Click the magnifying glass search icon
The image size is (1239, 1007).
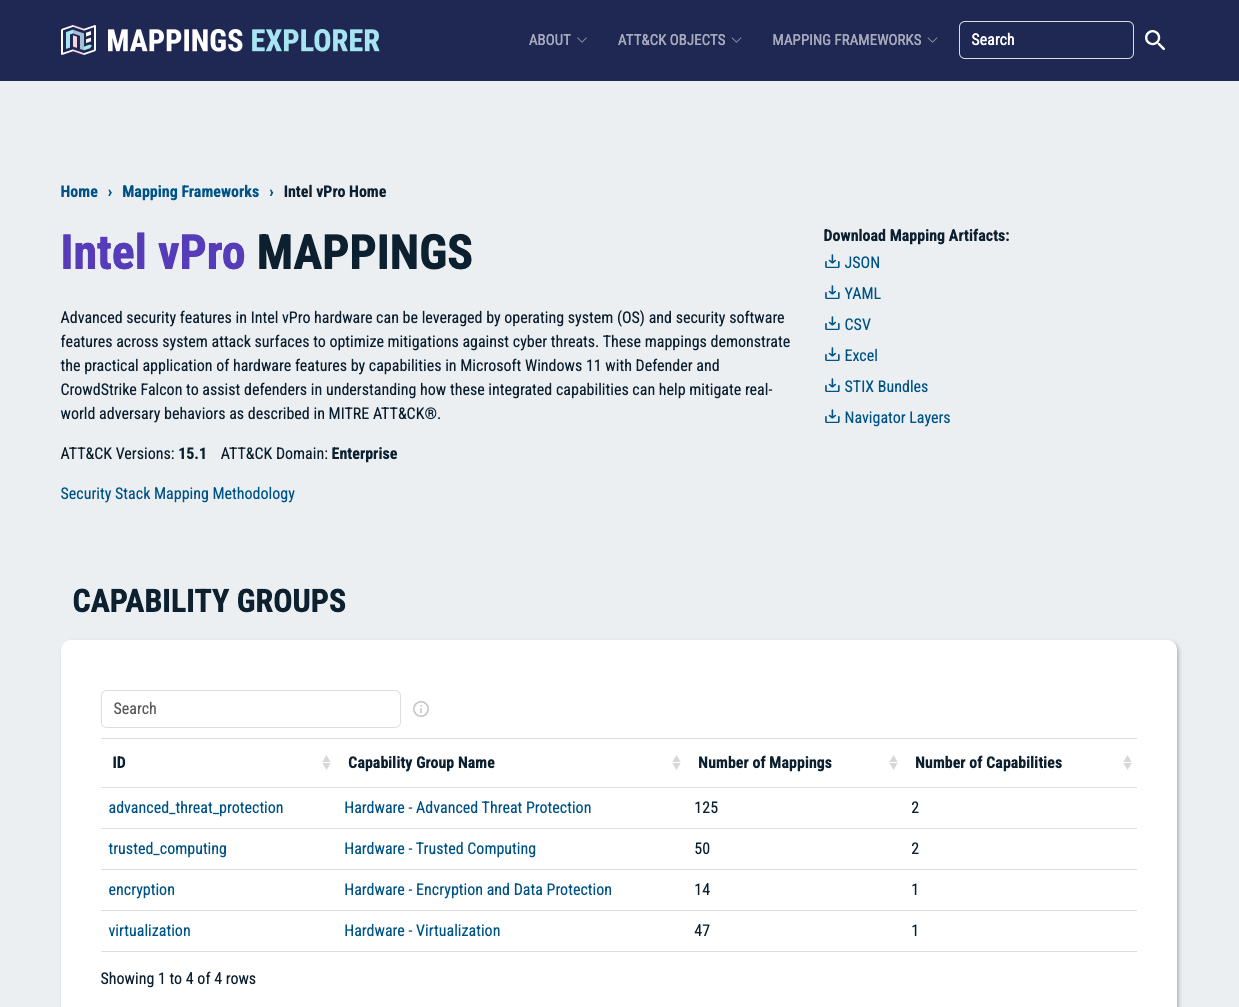click(1155, 40)
